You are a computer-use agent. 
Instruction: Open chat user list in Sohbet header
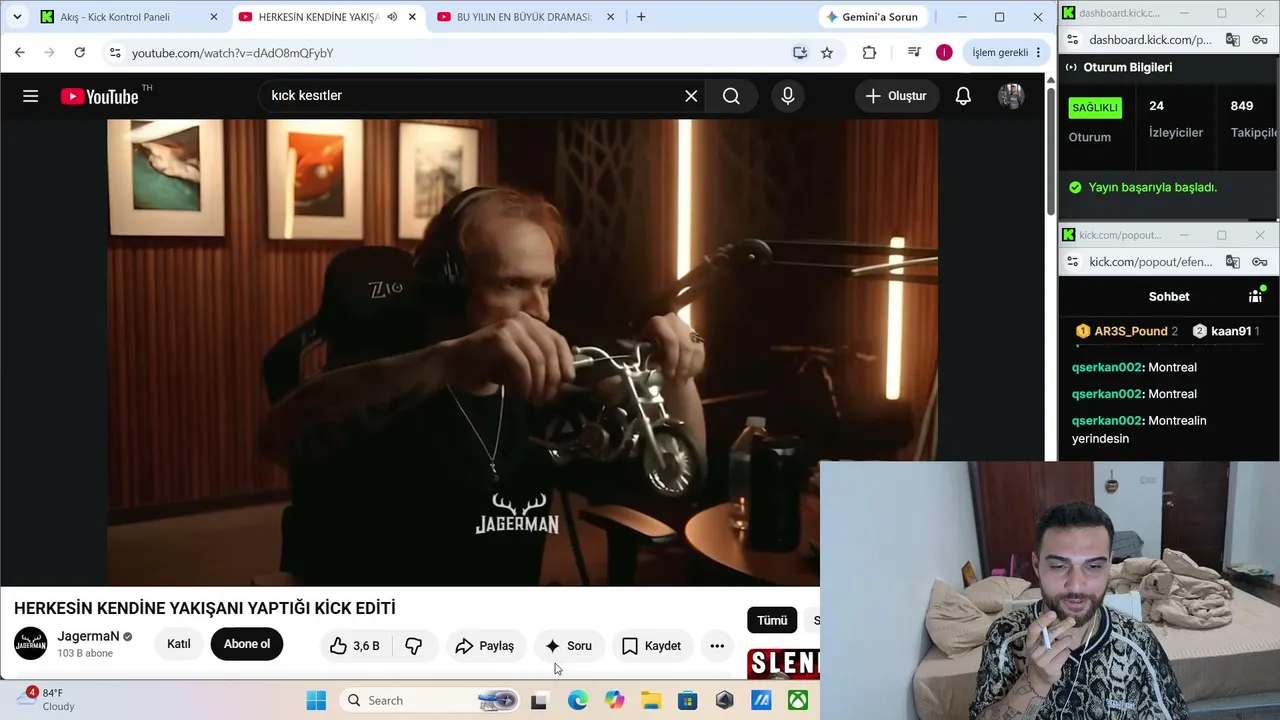point(1255,296)
